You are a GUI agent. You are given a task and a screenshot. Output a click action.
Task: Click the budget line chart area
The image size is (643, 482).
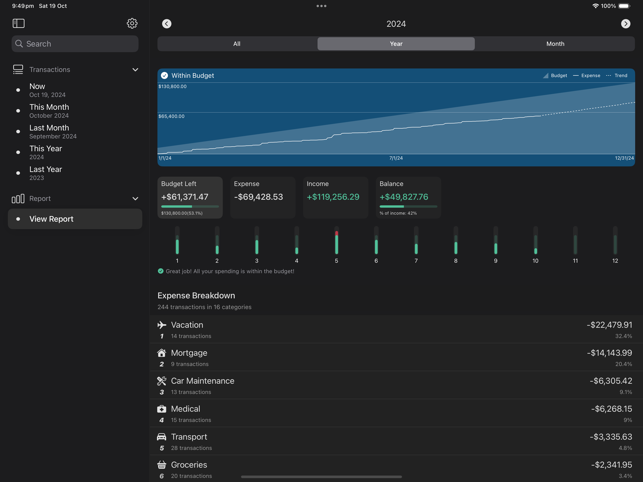(x=396, y=119)
